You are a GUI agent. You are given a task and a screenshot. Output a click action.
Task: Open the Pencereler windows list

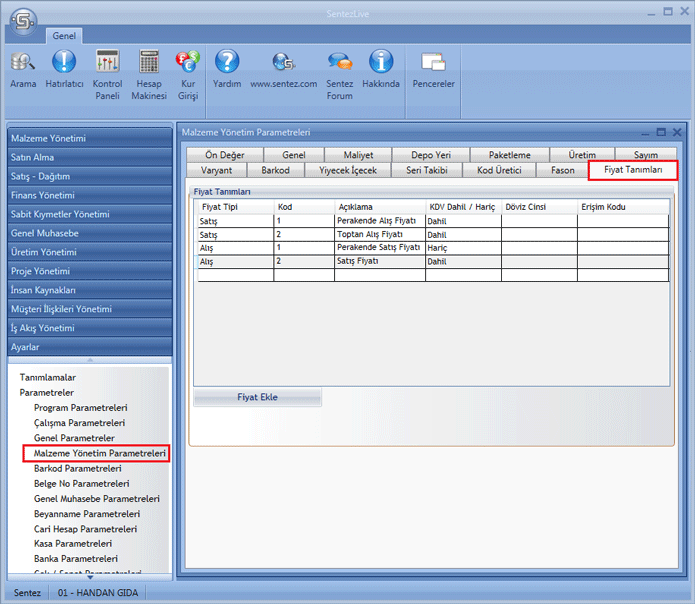click(433, 70)
